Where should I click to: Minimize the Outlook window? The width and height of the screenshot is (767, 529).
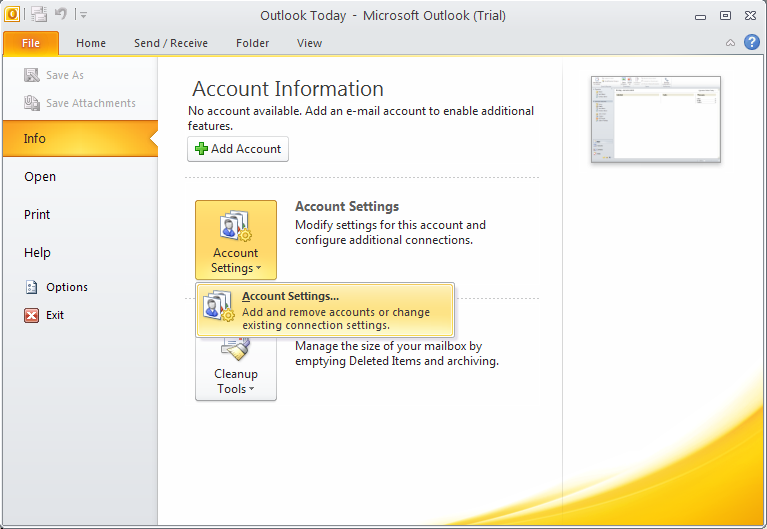pyautogui.click(x=700, y=16)
